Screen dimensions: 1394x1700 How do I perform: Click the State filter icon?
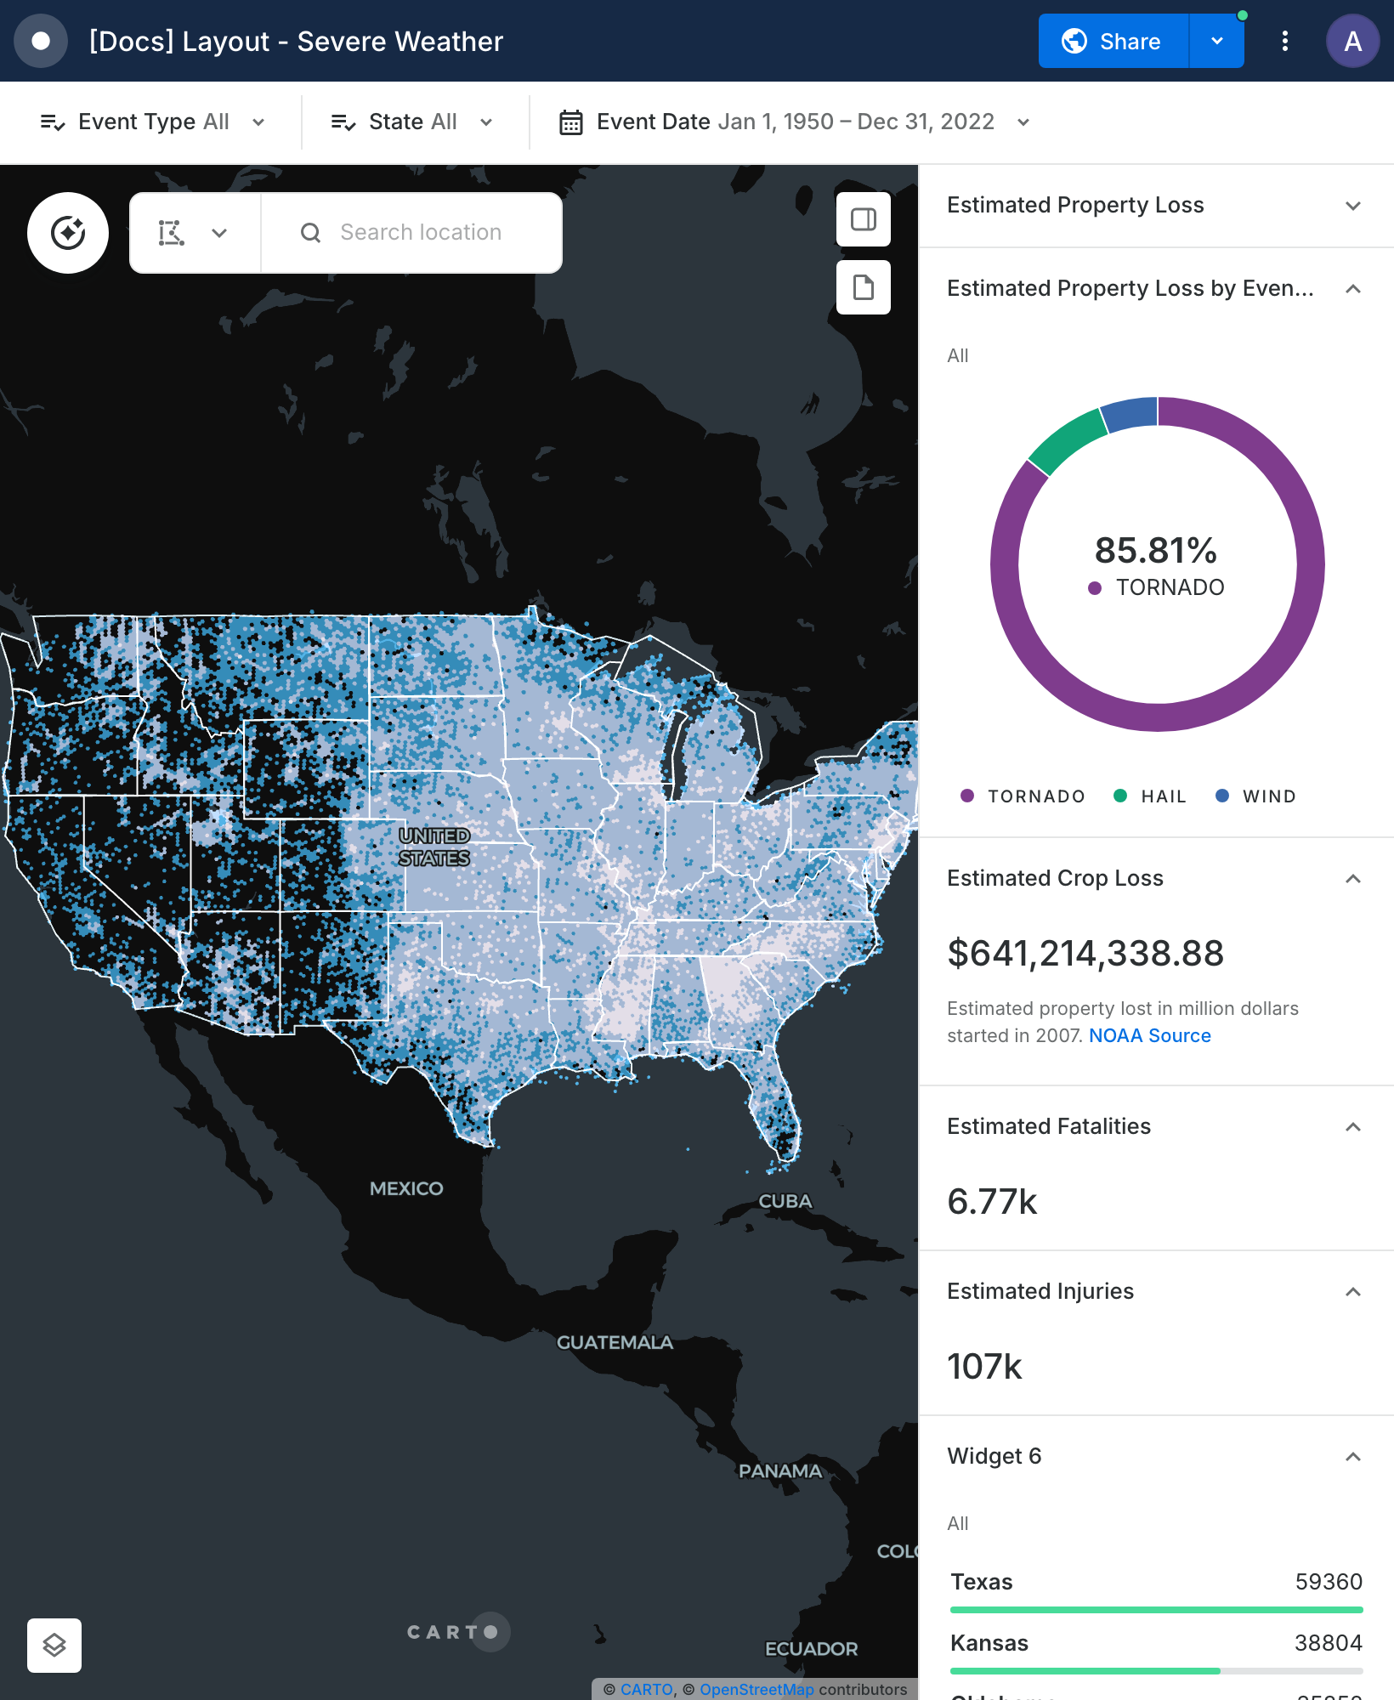click(x=343, y=122)
